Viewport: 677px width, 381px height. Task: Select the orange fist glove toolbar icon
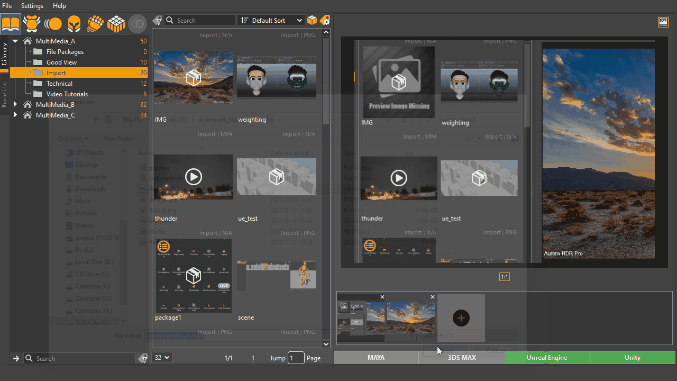[95, 23]
